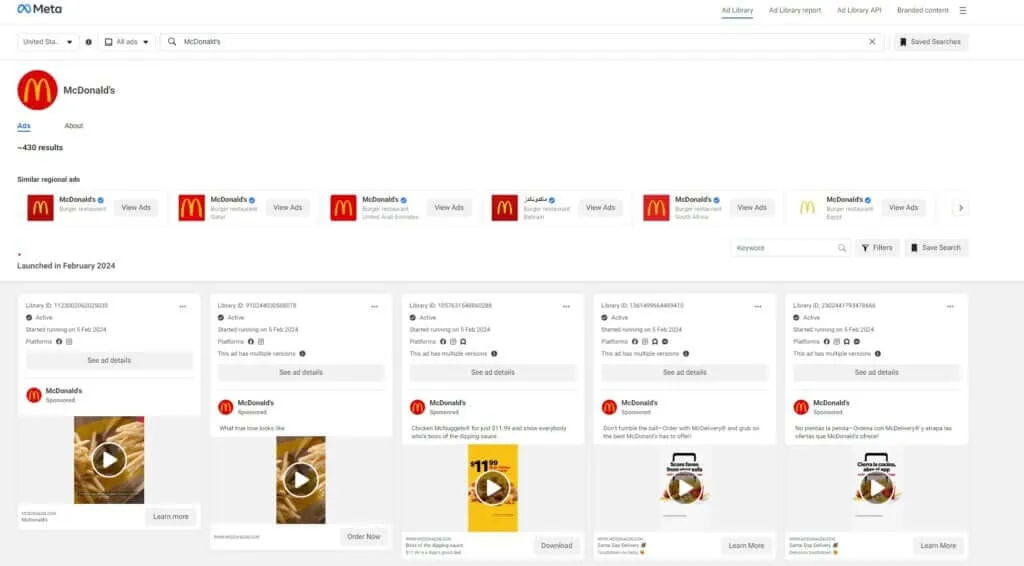Click the multiple versions info icon on the Spanish ad
Image resolution: width=1024 pixels, height=566 pixels.
click(x=878, y=354)
